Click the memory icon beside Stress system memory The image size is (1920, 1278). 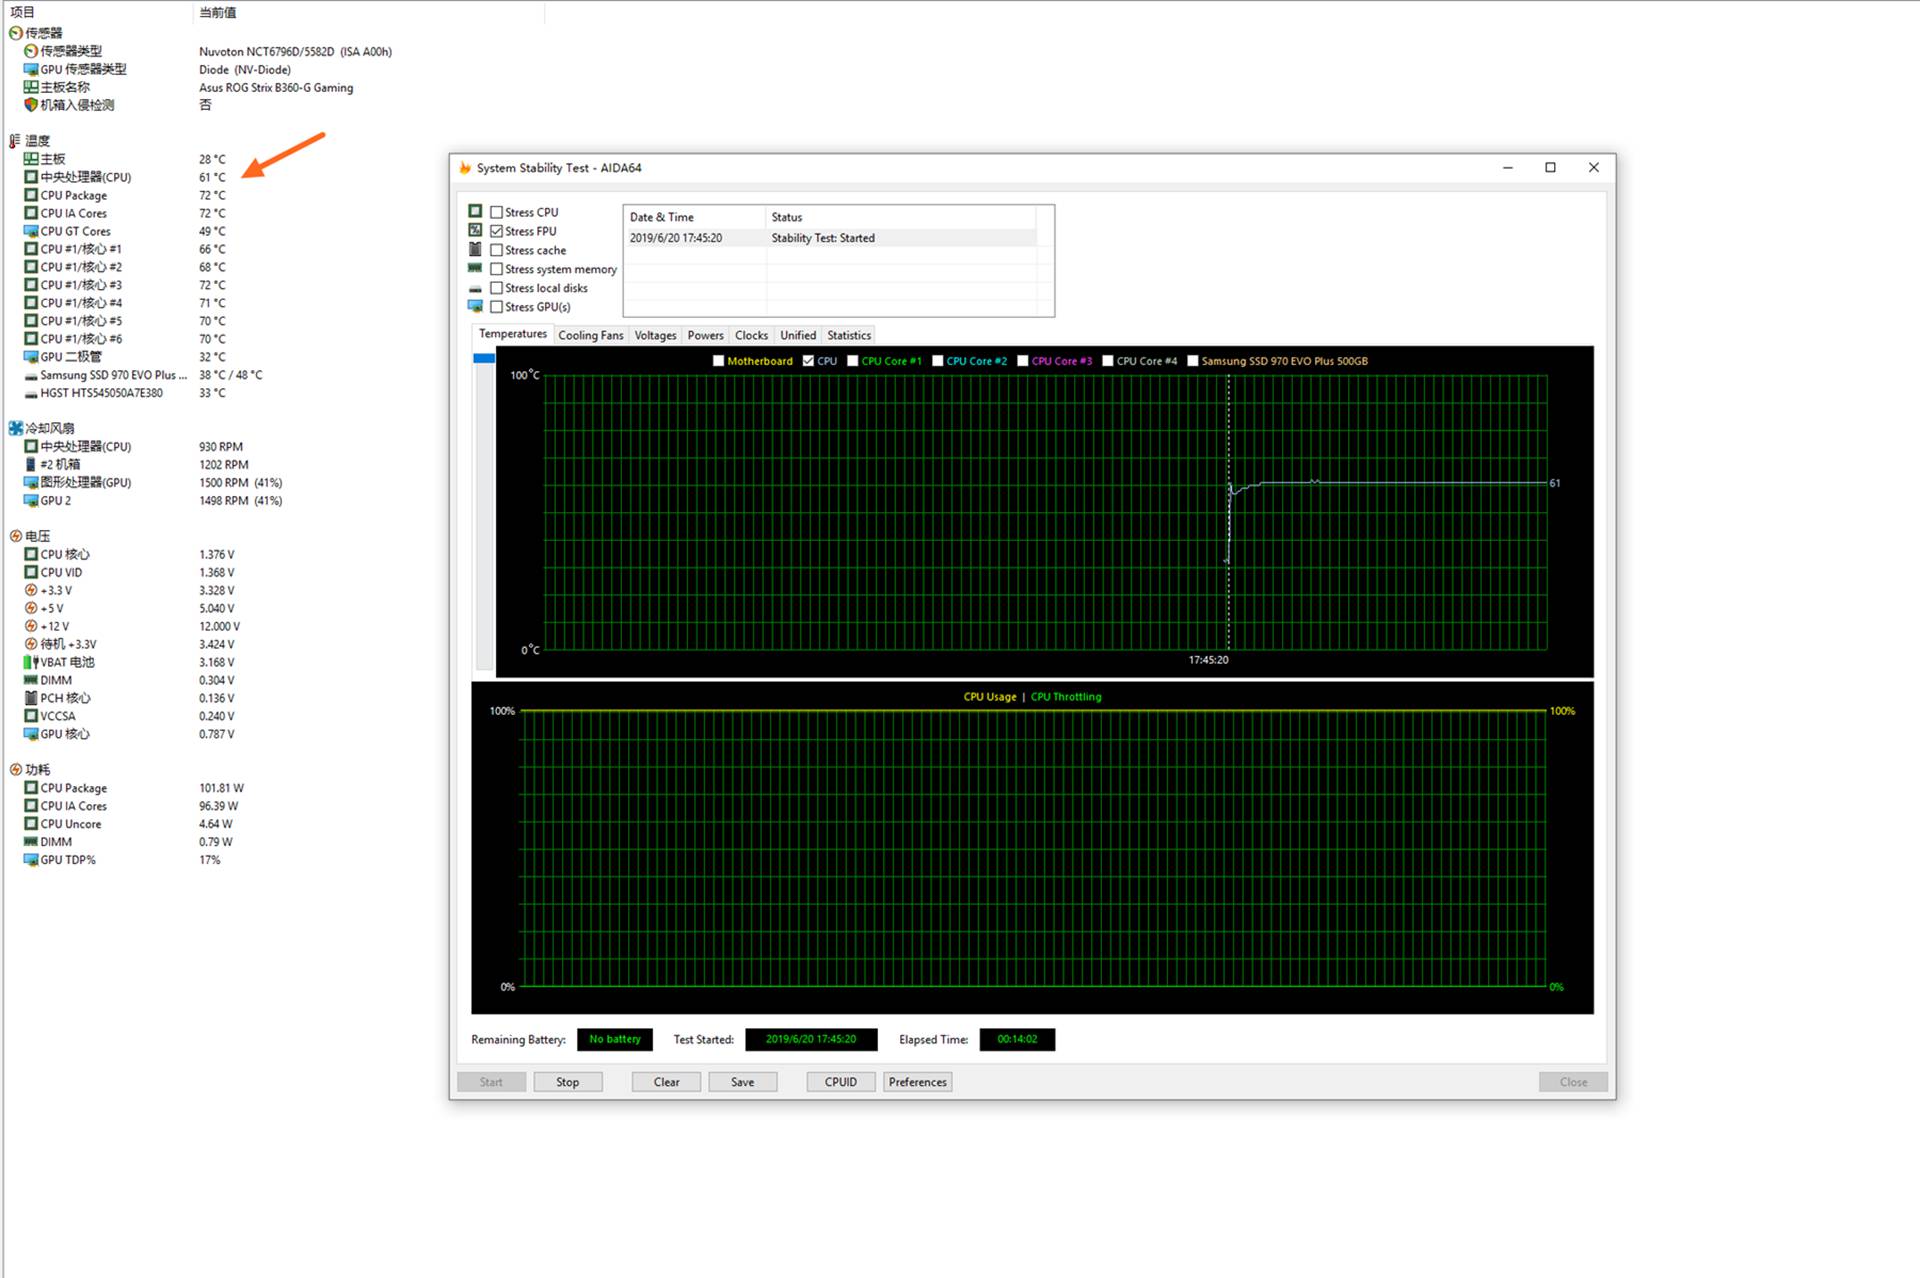pyautogui.click(x=475, y=268)
